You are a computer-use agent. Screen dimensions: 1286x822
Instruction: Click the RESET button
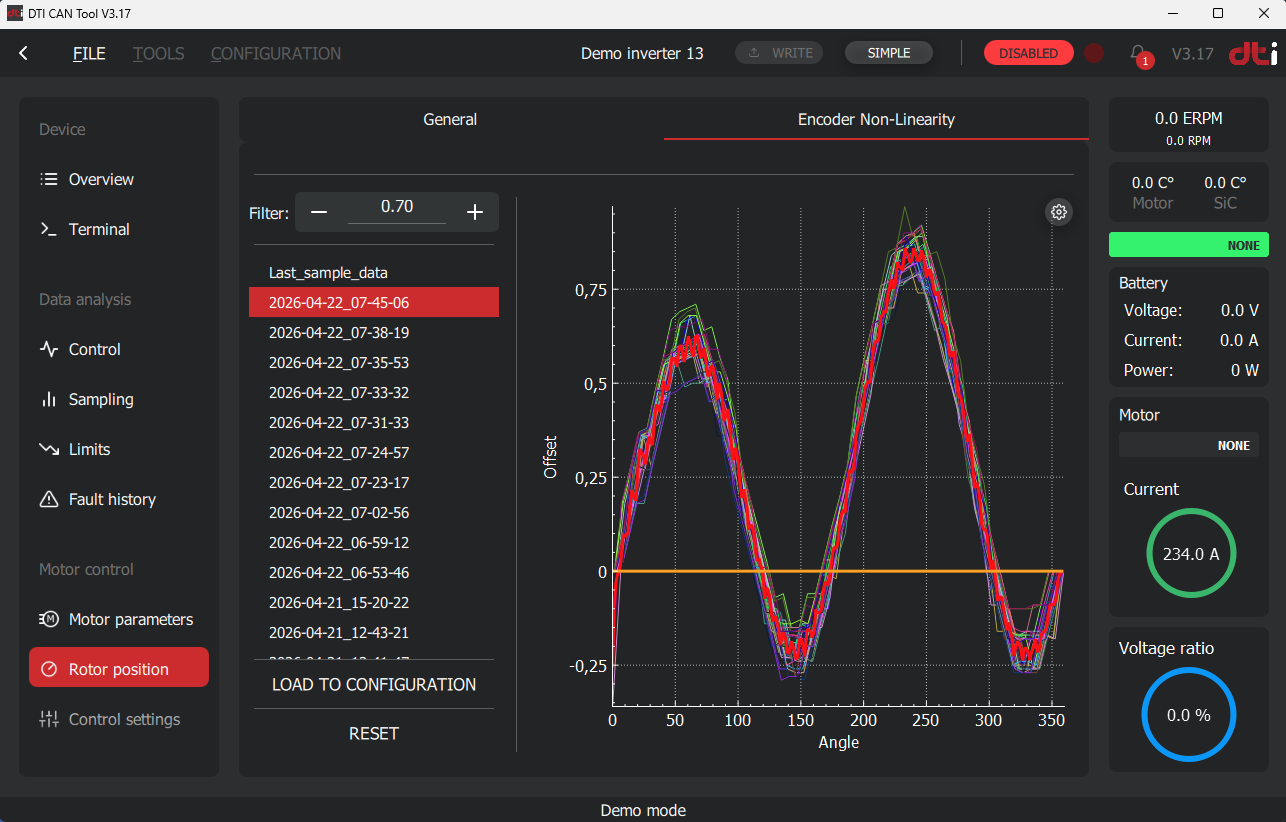(374, 734)
